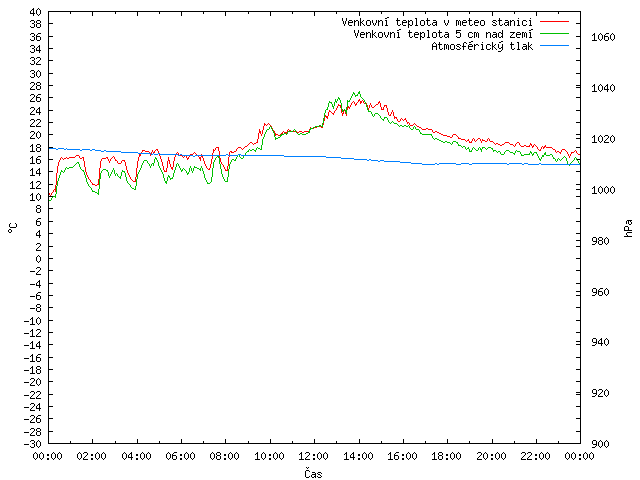Click the legend label 'Venkovní teplota v meteo stanici'

tap(437, 22)
